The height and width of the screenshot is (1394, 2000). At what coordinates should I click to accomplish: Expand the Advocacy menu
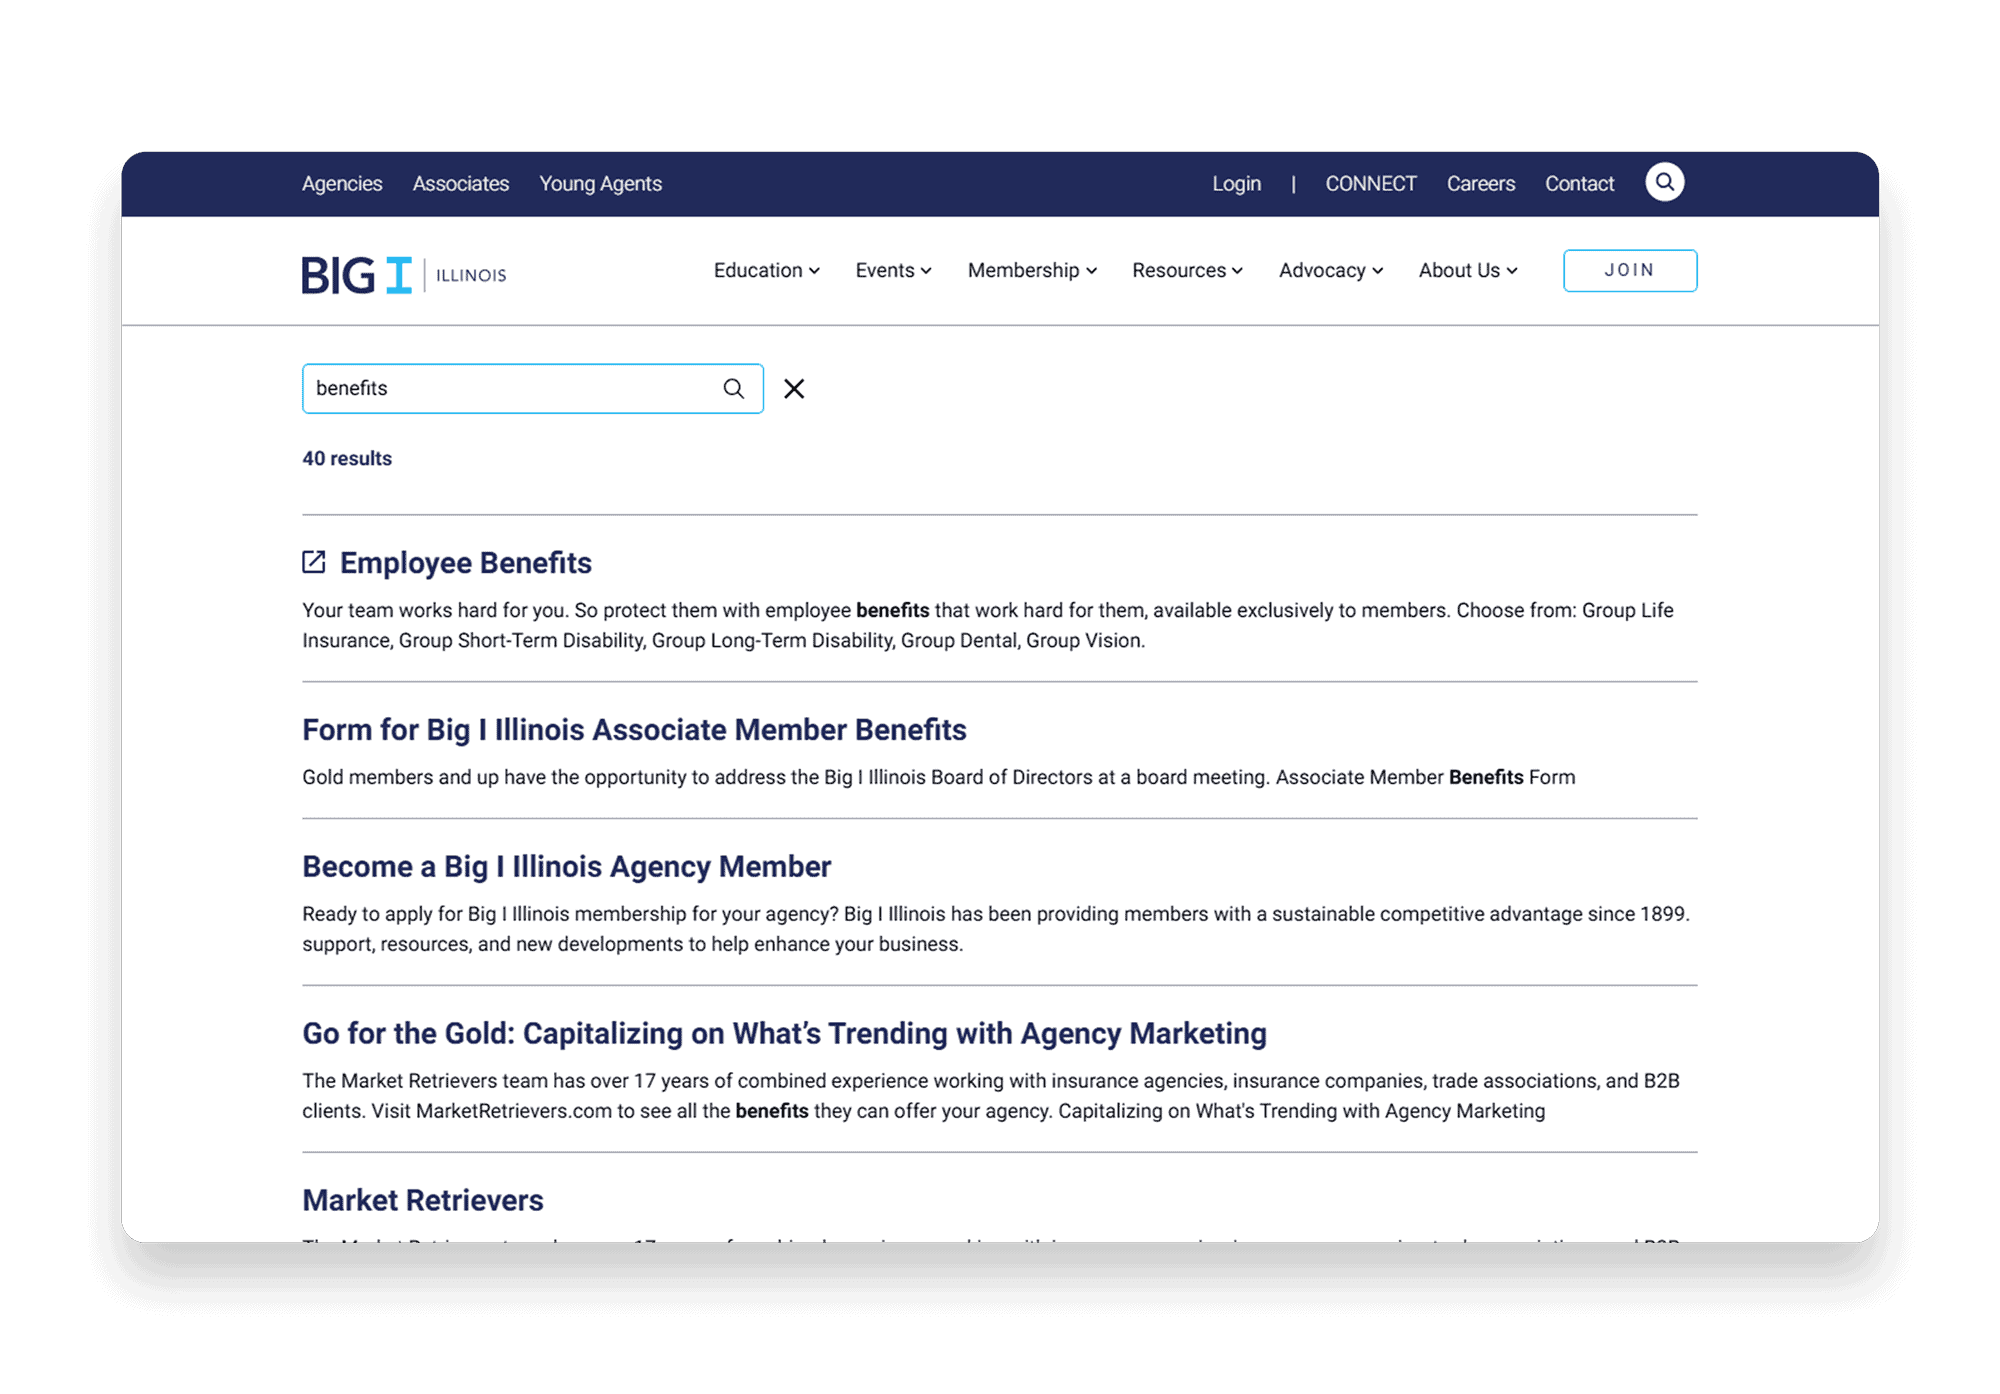coord(1331,270)
